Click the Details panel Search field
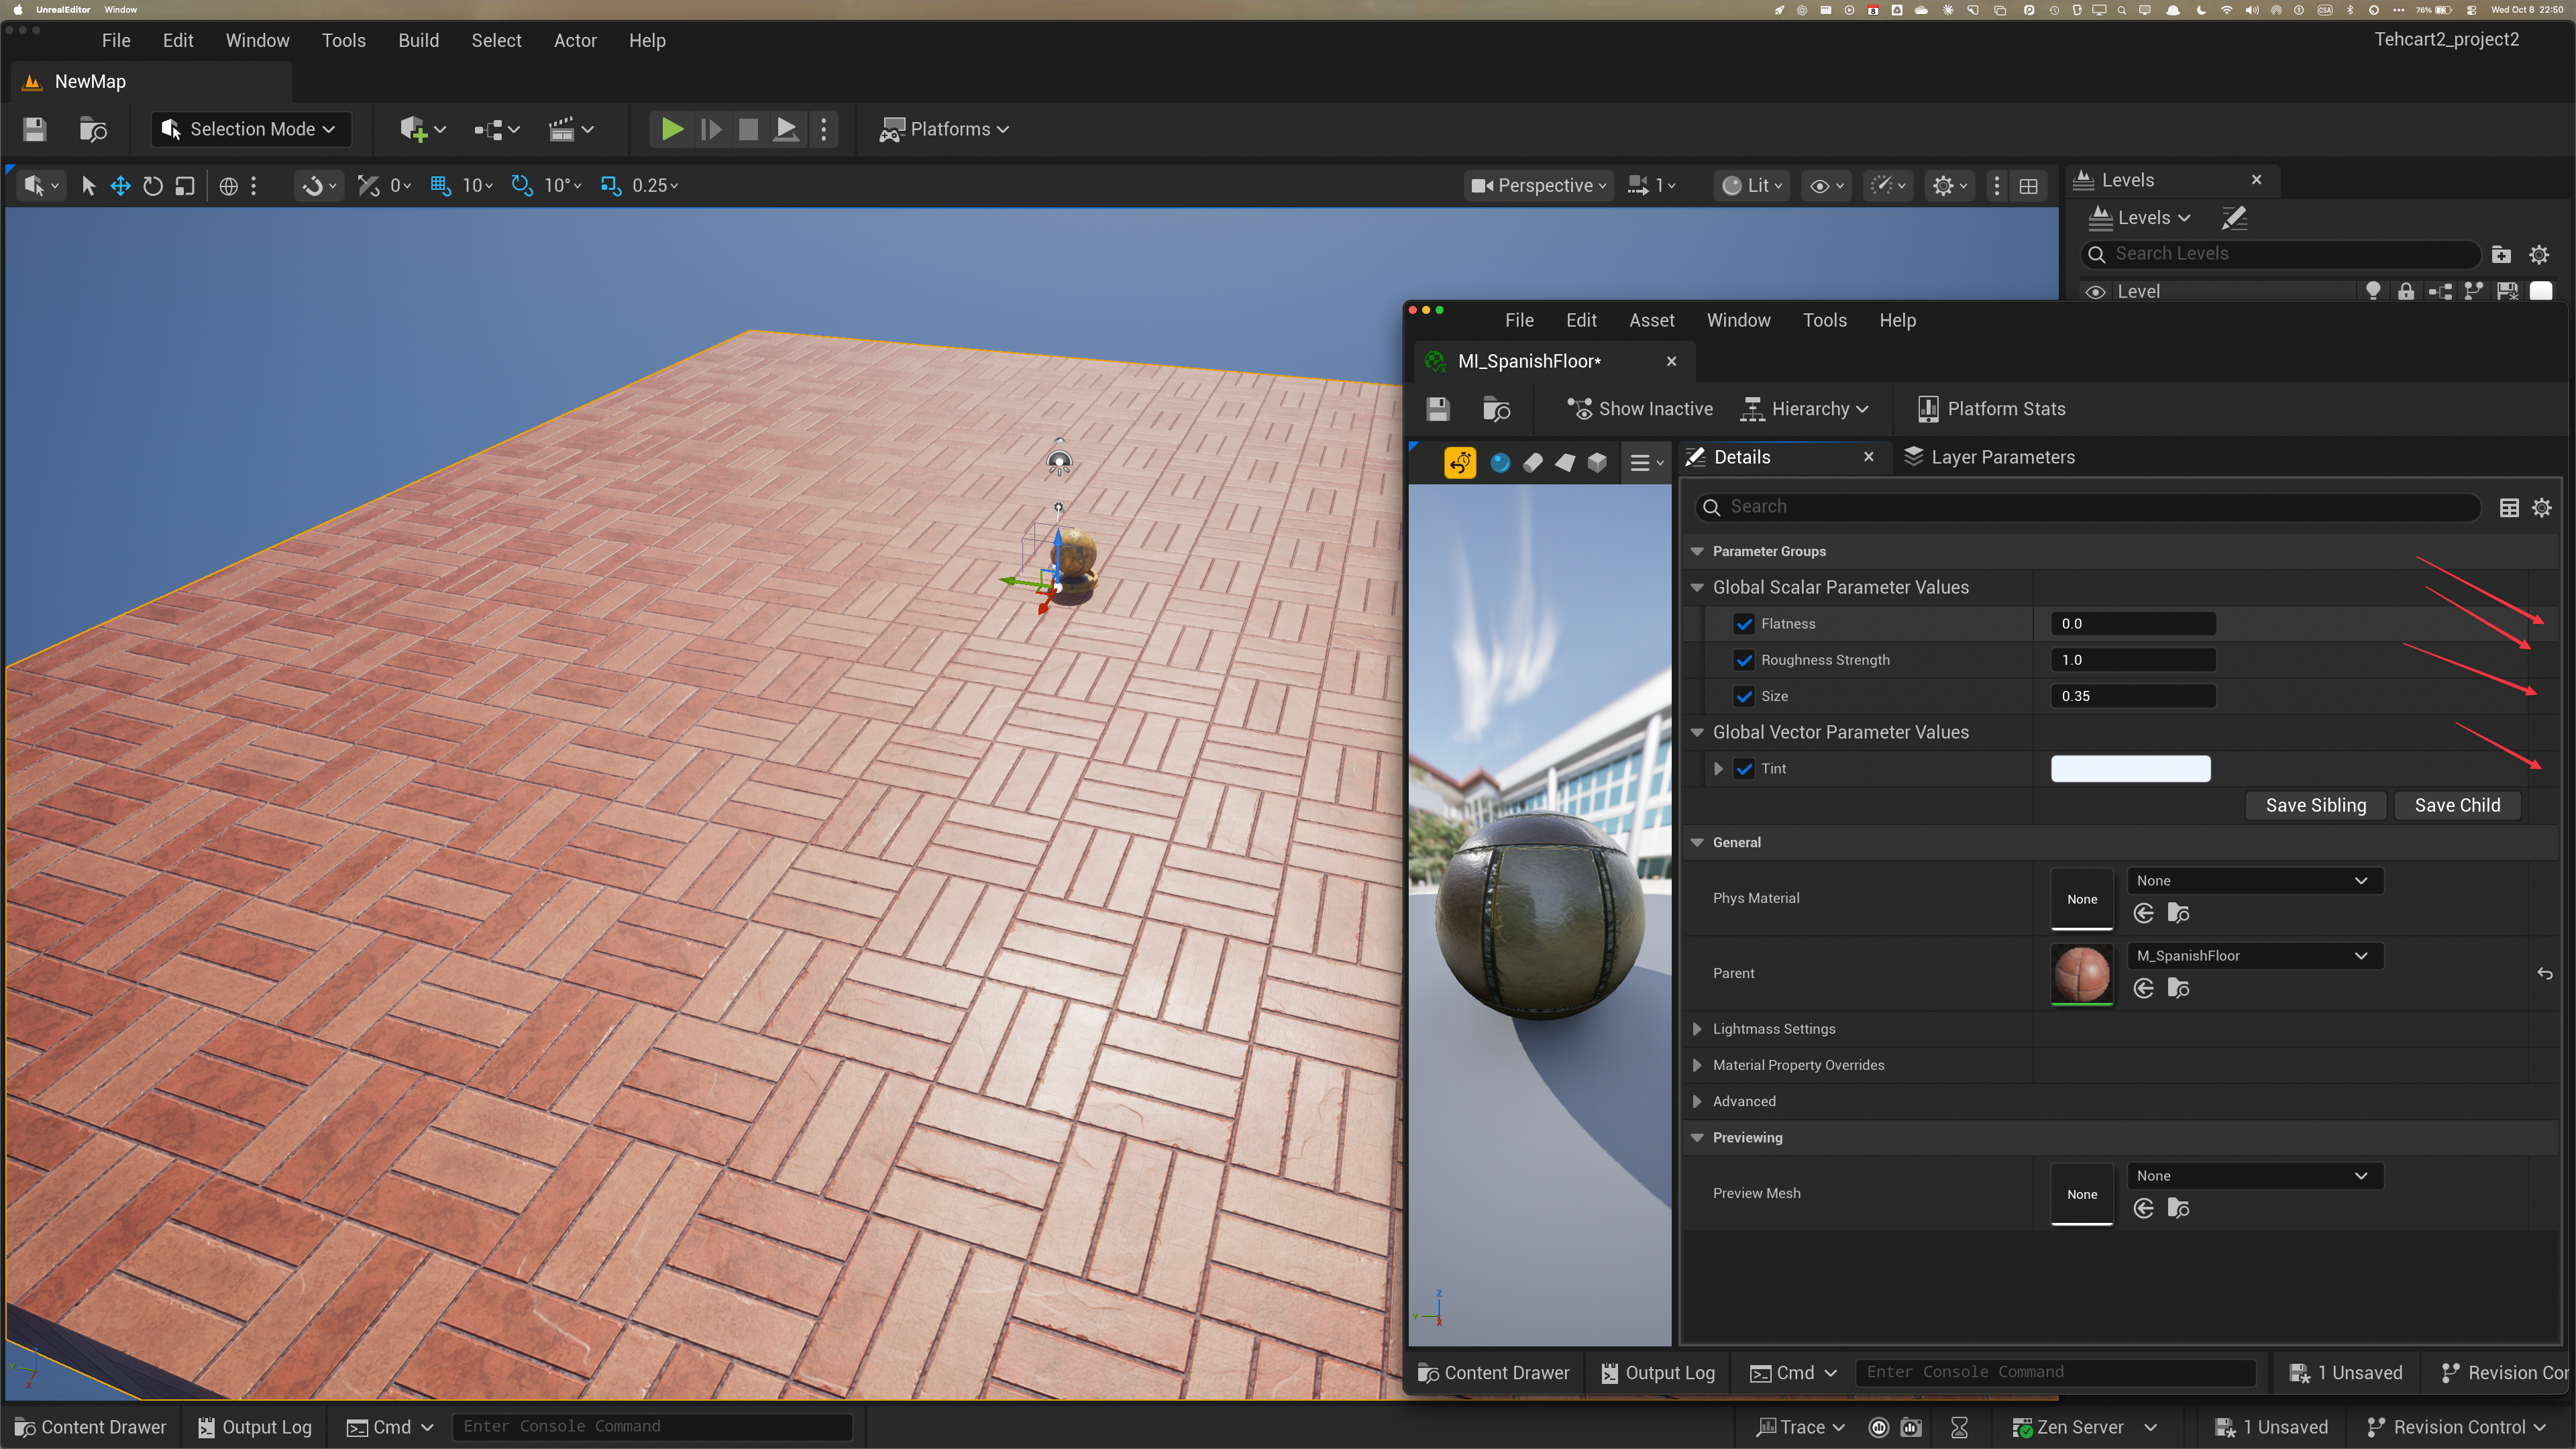The width and height of the screenshot is (2576, 1449). (2088, 508)
